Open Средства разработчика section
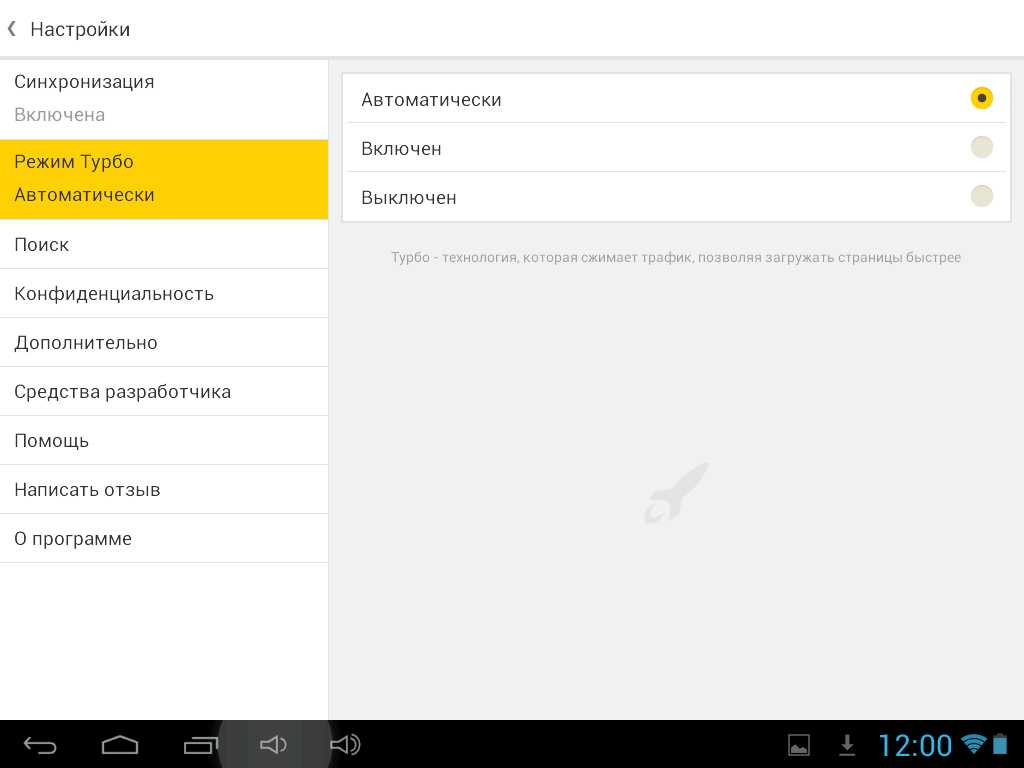The width and height of the screenshot is (1024, 768). tap(164, 391)
